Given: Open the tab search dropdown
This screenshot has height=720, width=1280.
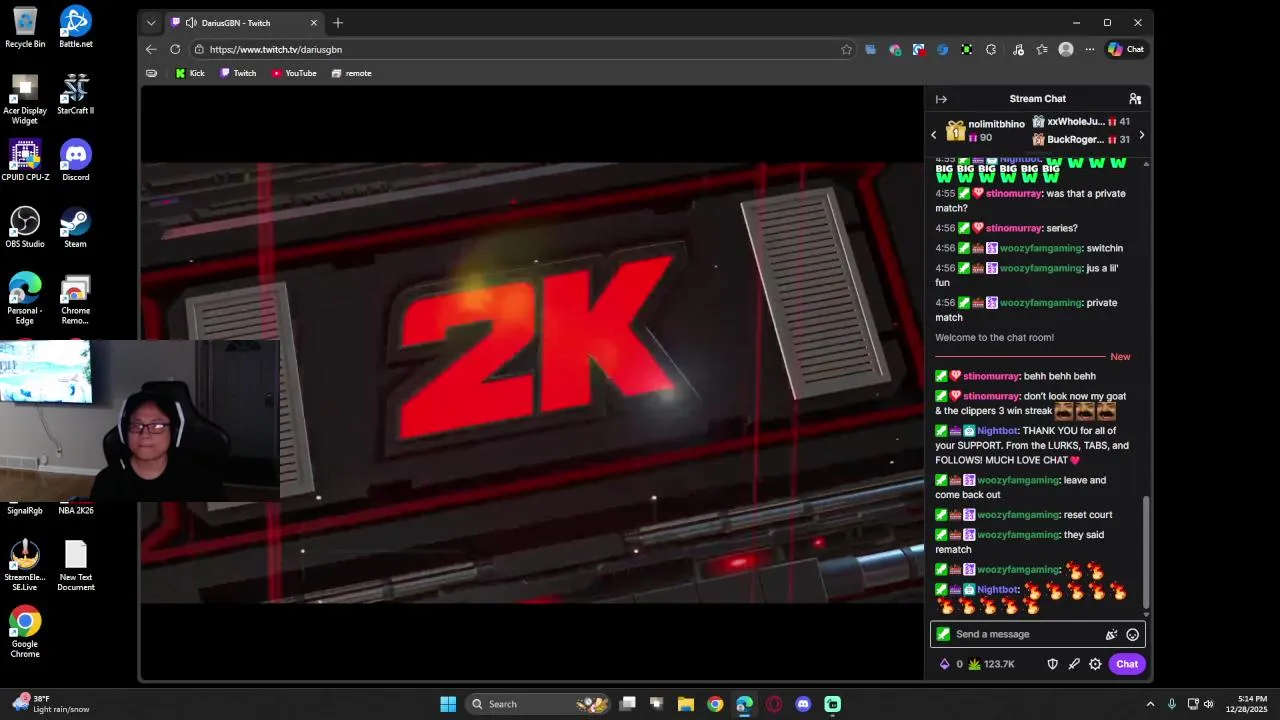Looking at the screenshot, I should pyautogui.click(x=151, y=23).
